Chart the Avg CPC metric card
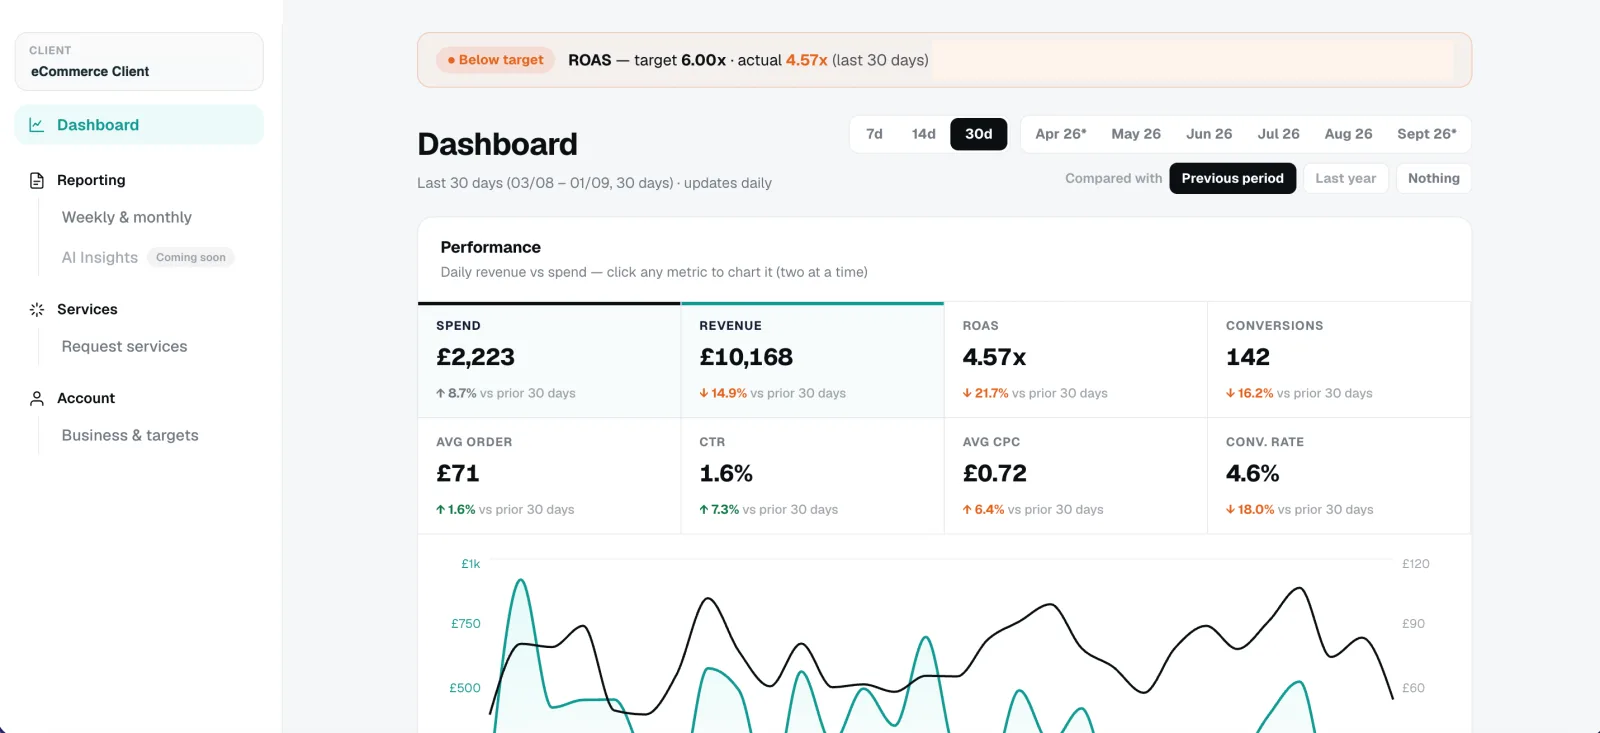Viewport: 1600px width, 733px height. coord(1076,476)
